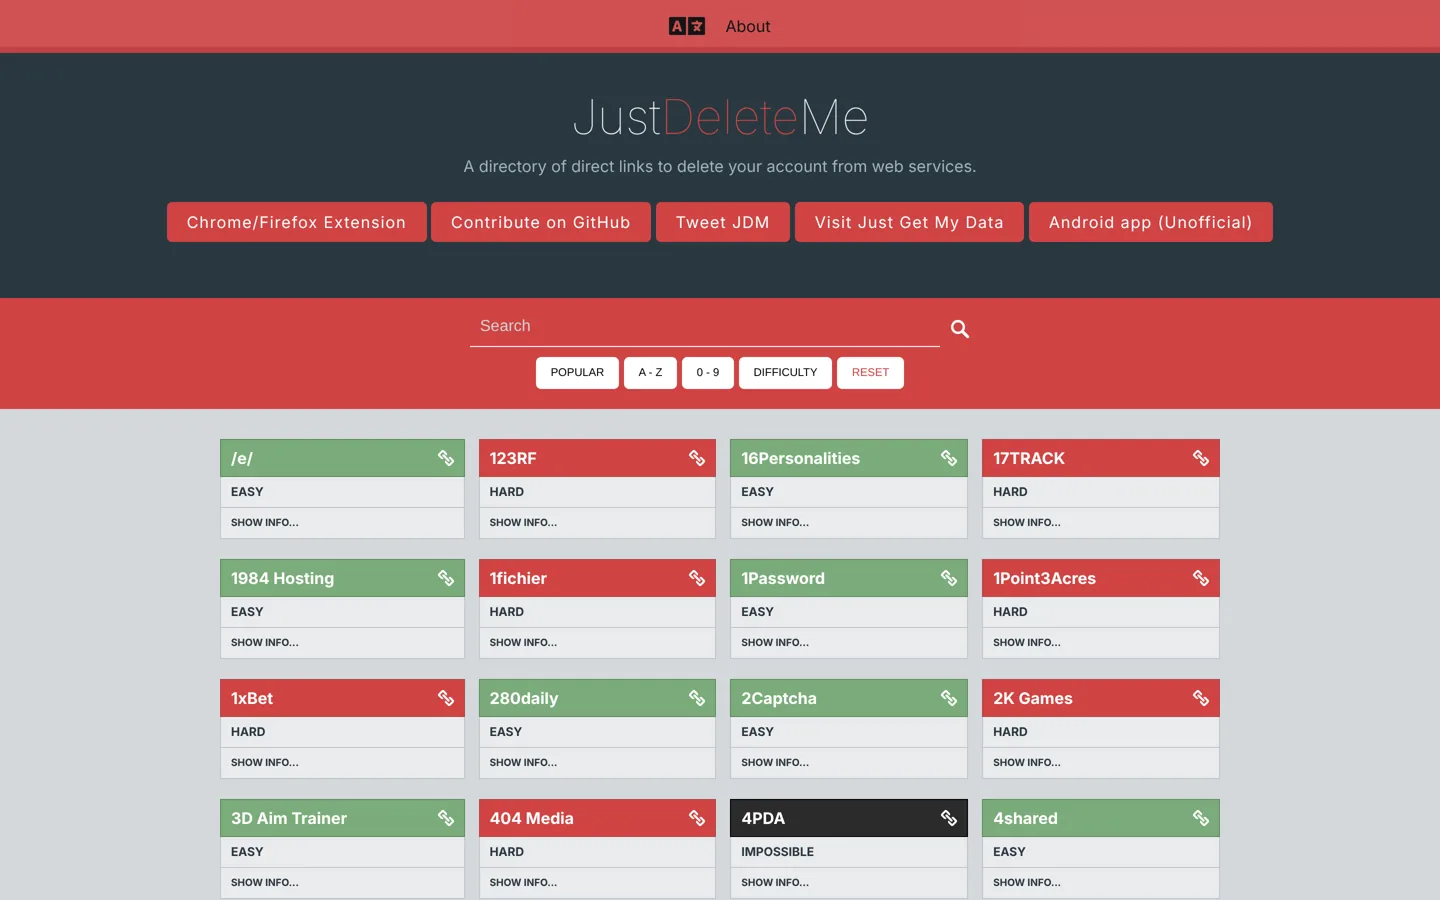Expand Show Info for 123RF
The height and width of the screenshot is (900, 1440).
pos(523,523)
